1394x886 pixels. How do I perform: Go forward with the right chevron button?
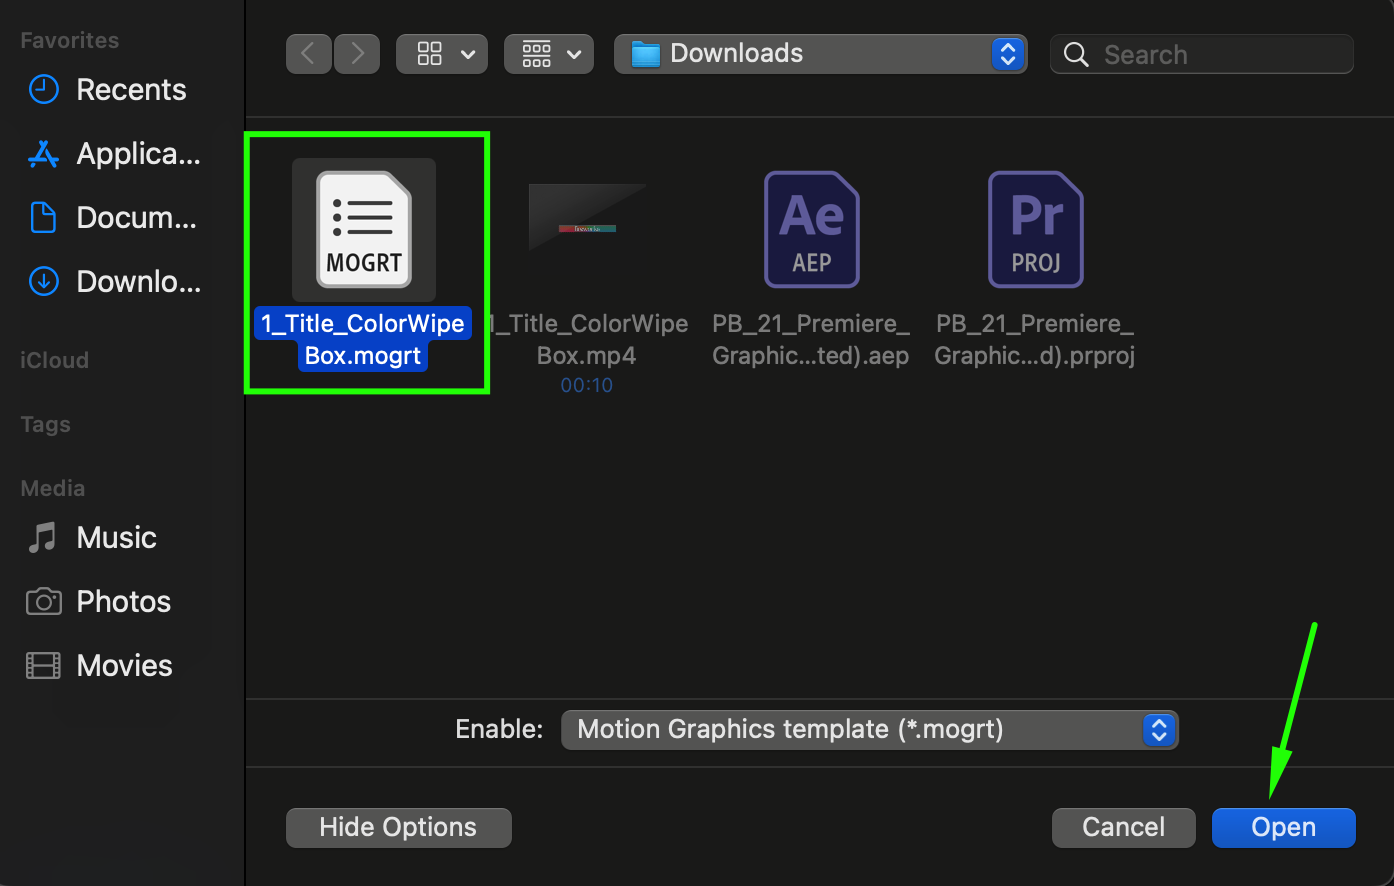[357, 54]
